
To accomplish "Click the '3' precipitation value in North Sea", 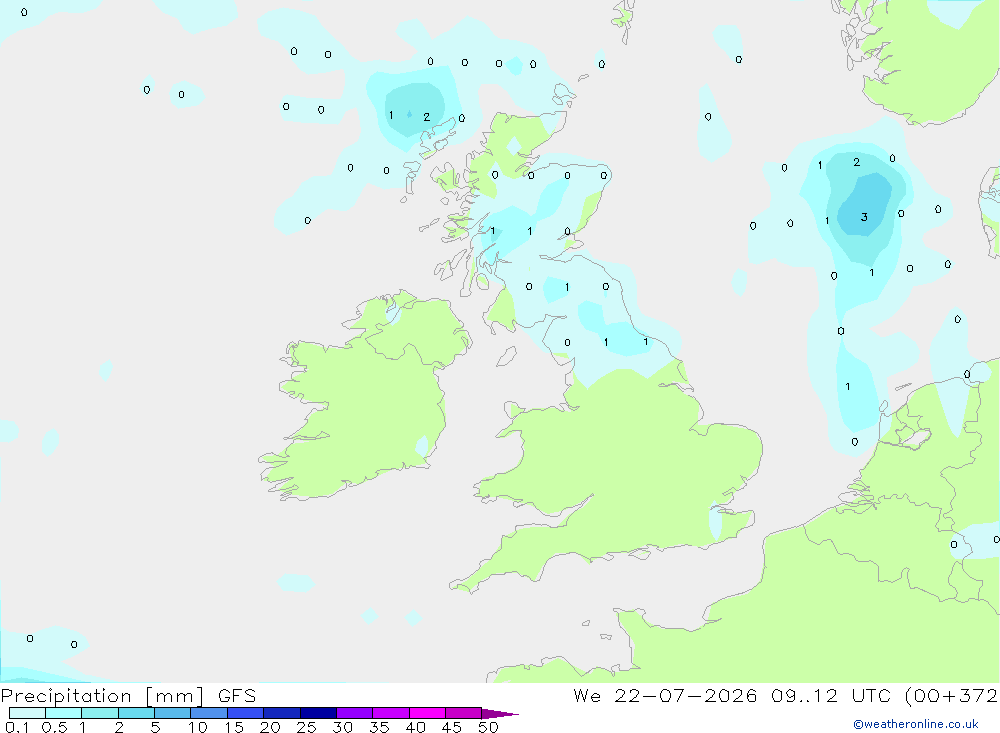I will (x=864, y=217).
